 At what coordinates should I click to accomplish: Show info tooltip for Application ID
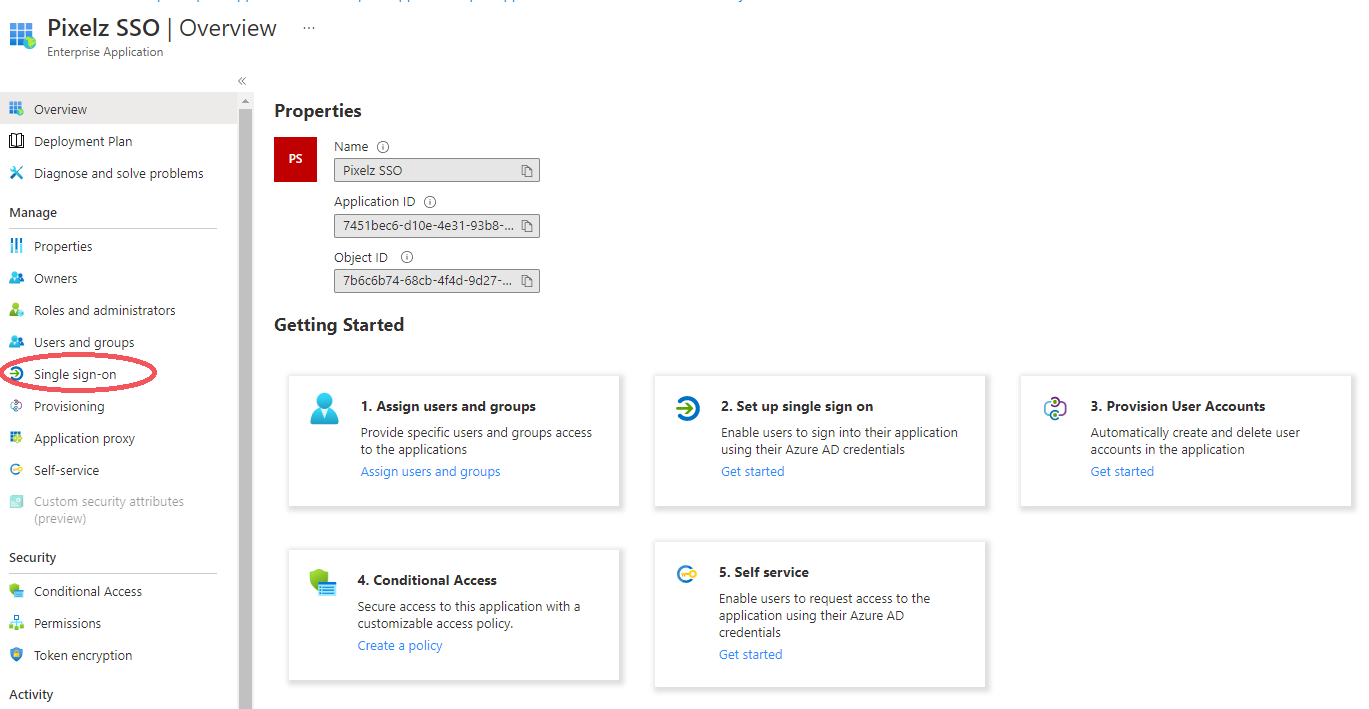click(430, 202)
